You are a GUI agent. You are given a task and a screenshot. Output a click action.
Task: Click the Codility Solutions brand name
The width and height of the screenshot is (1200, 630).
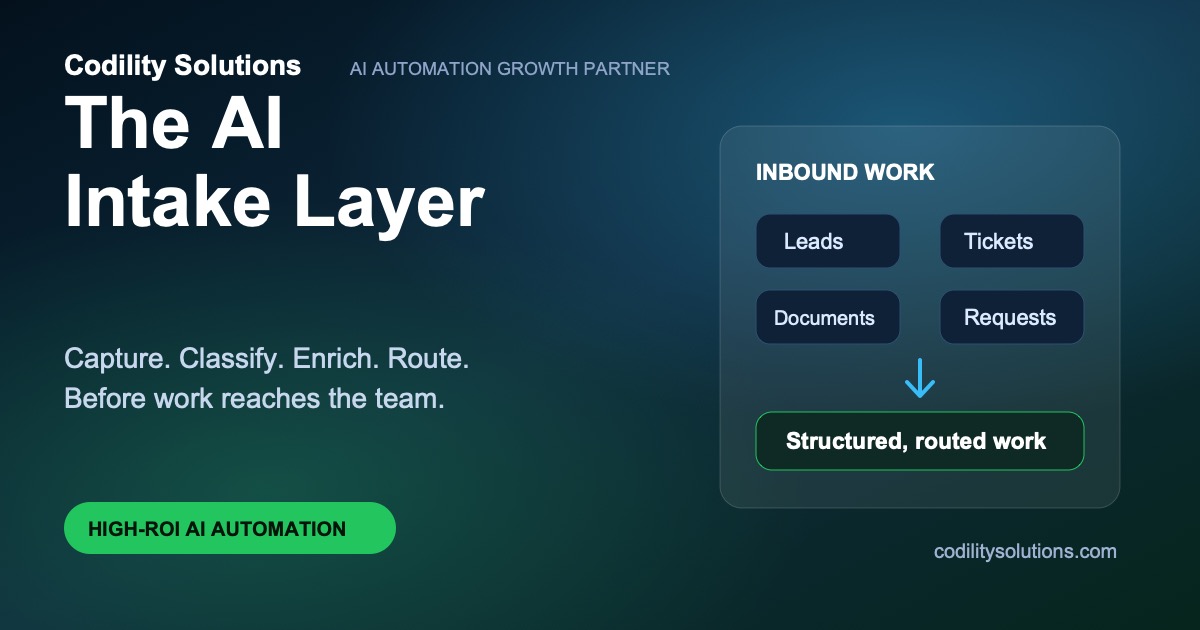tap(183, 66)
